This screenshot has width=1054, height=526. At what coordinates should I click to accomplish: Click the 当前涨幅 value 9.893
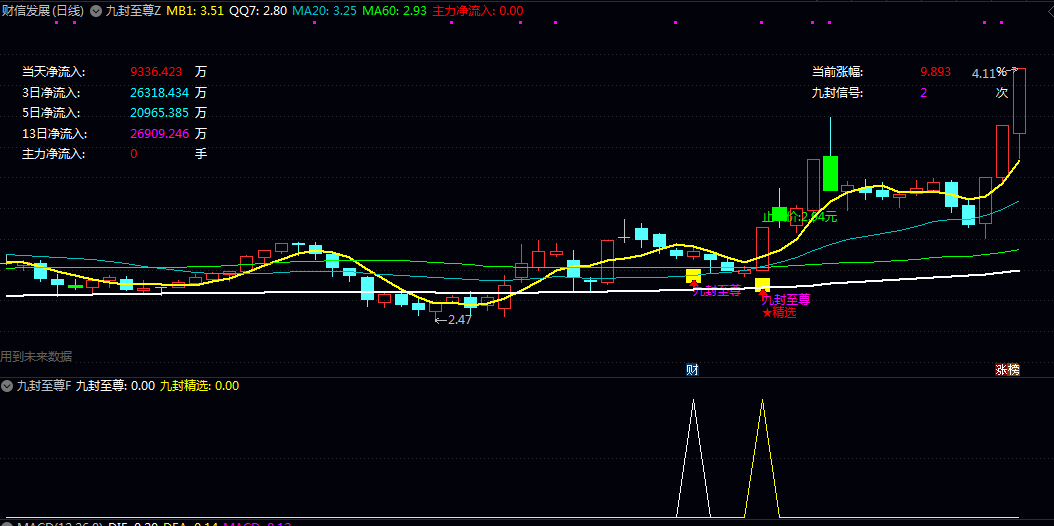(x=936, y=72)
